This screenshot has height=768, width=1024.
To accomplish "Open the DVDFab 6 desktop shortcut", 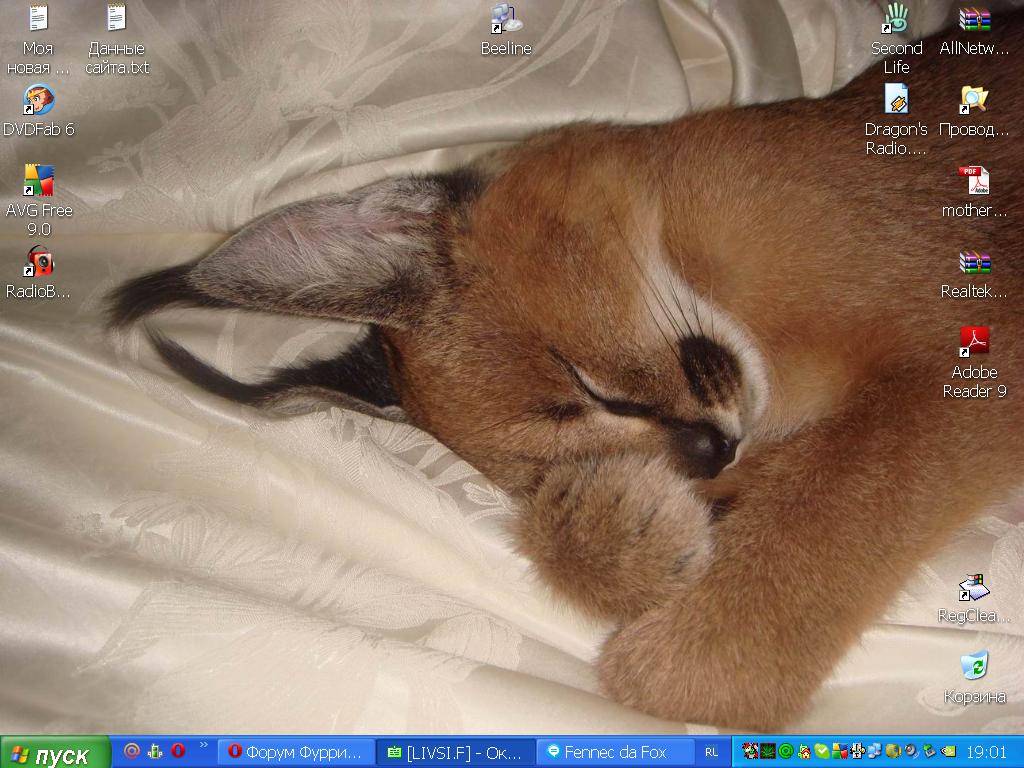I will point(39,101).
